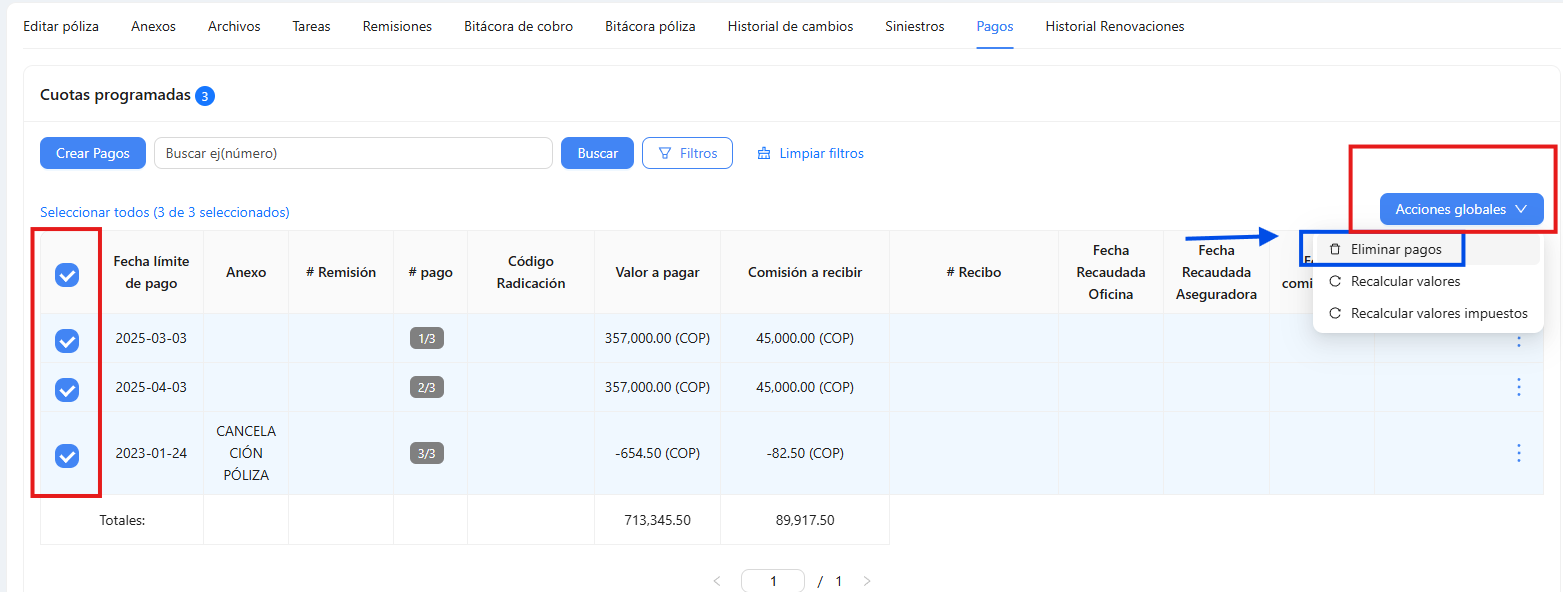Click the Anexo column header
Viewport: 1563px width, 592px height.
pos(246,272)
